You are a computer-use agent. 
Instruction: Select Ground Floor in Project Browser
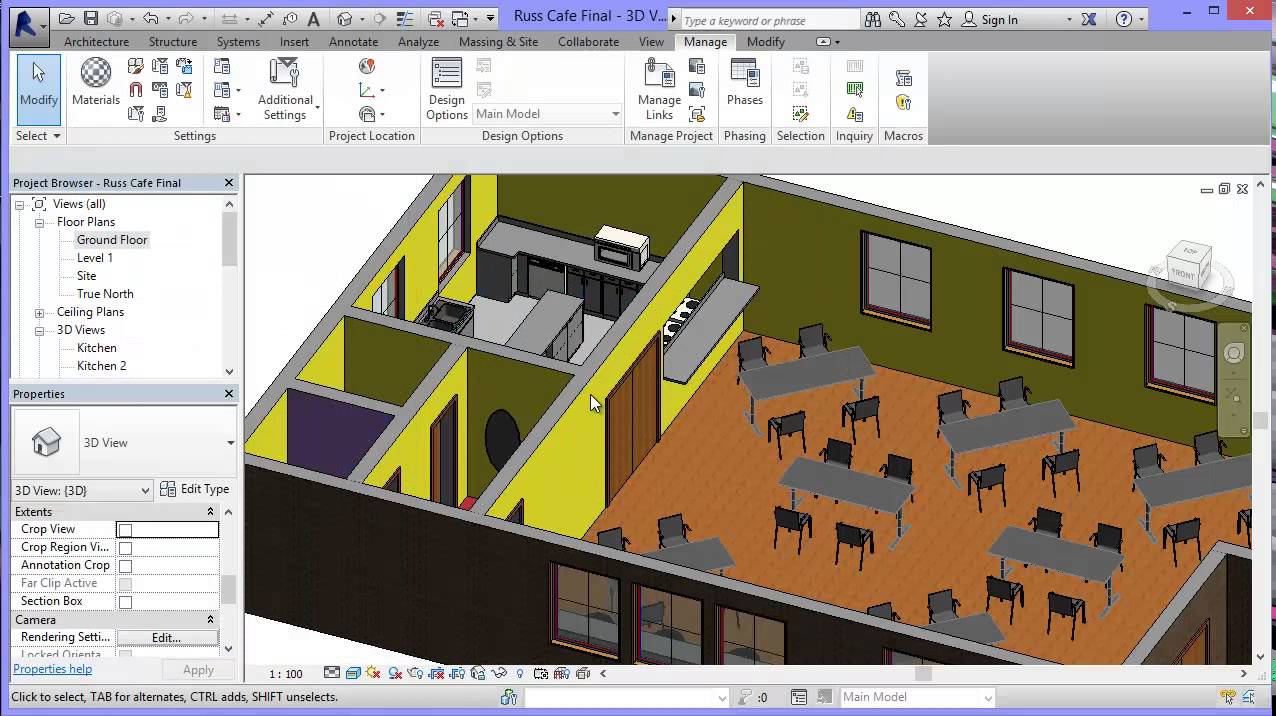click(x=112, y=240)
